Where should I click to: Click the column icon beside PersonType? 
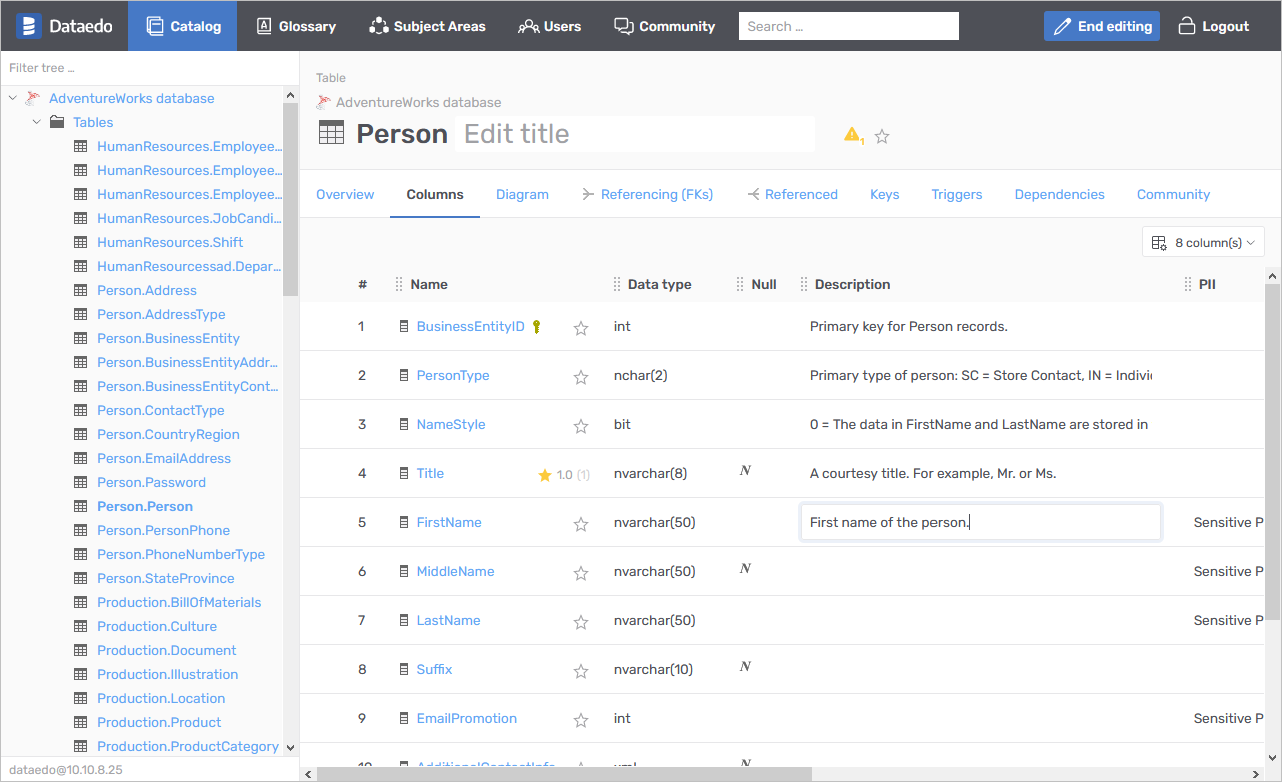pos(404,376)
